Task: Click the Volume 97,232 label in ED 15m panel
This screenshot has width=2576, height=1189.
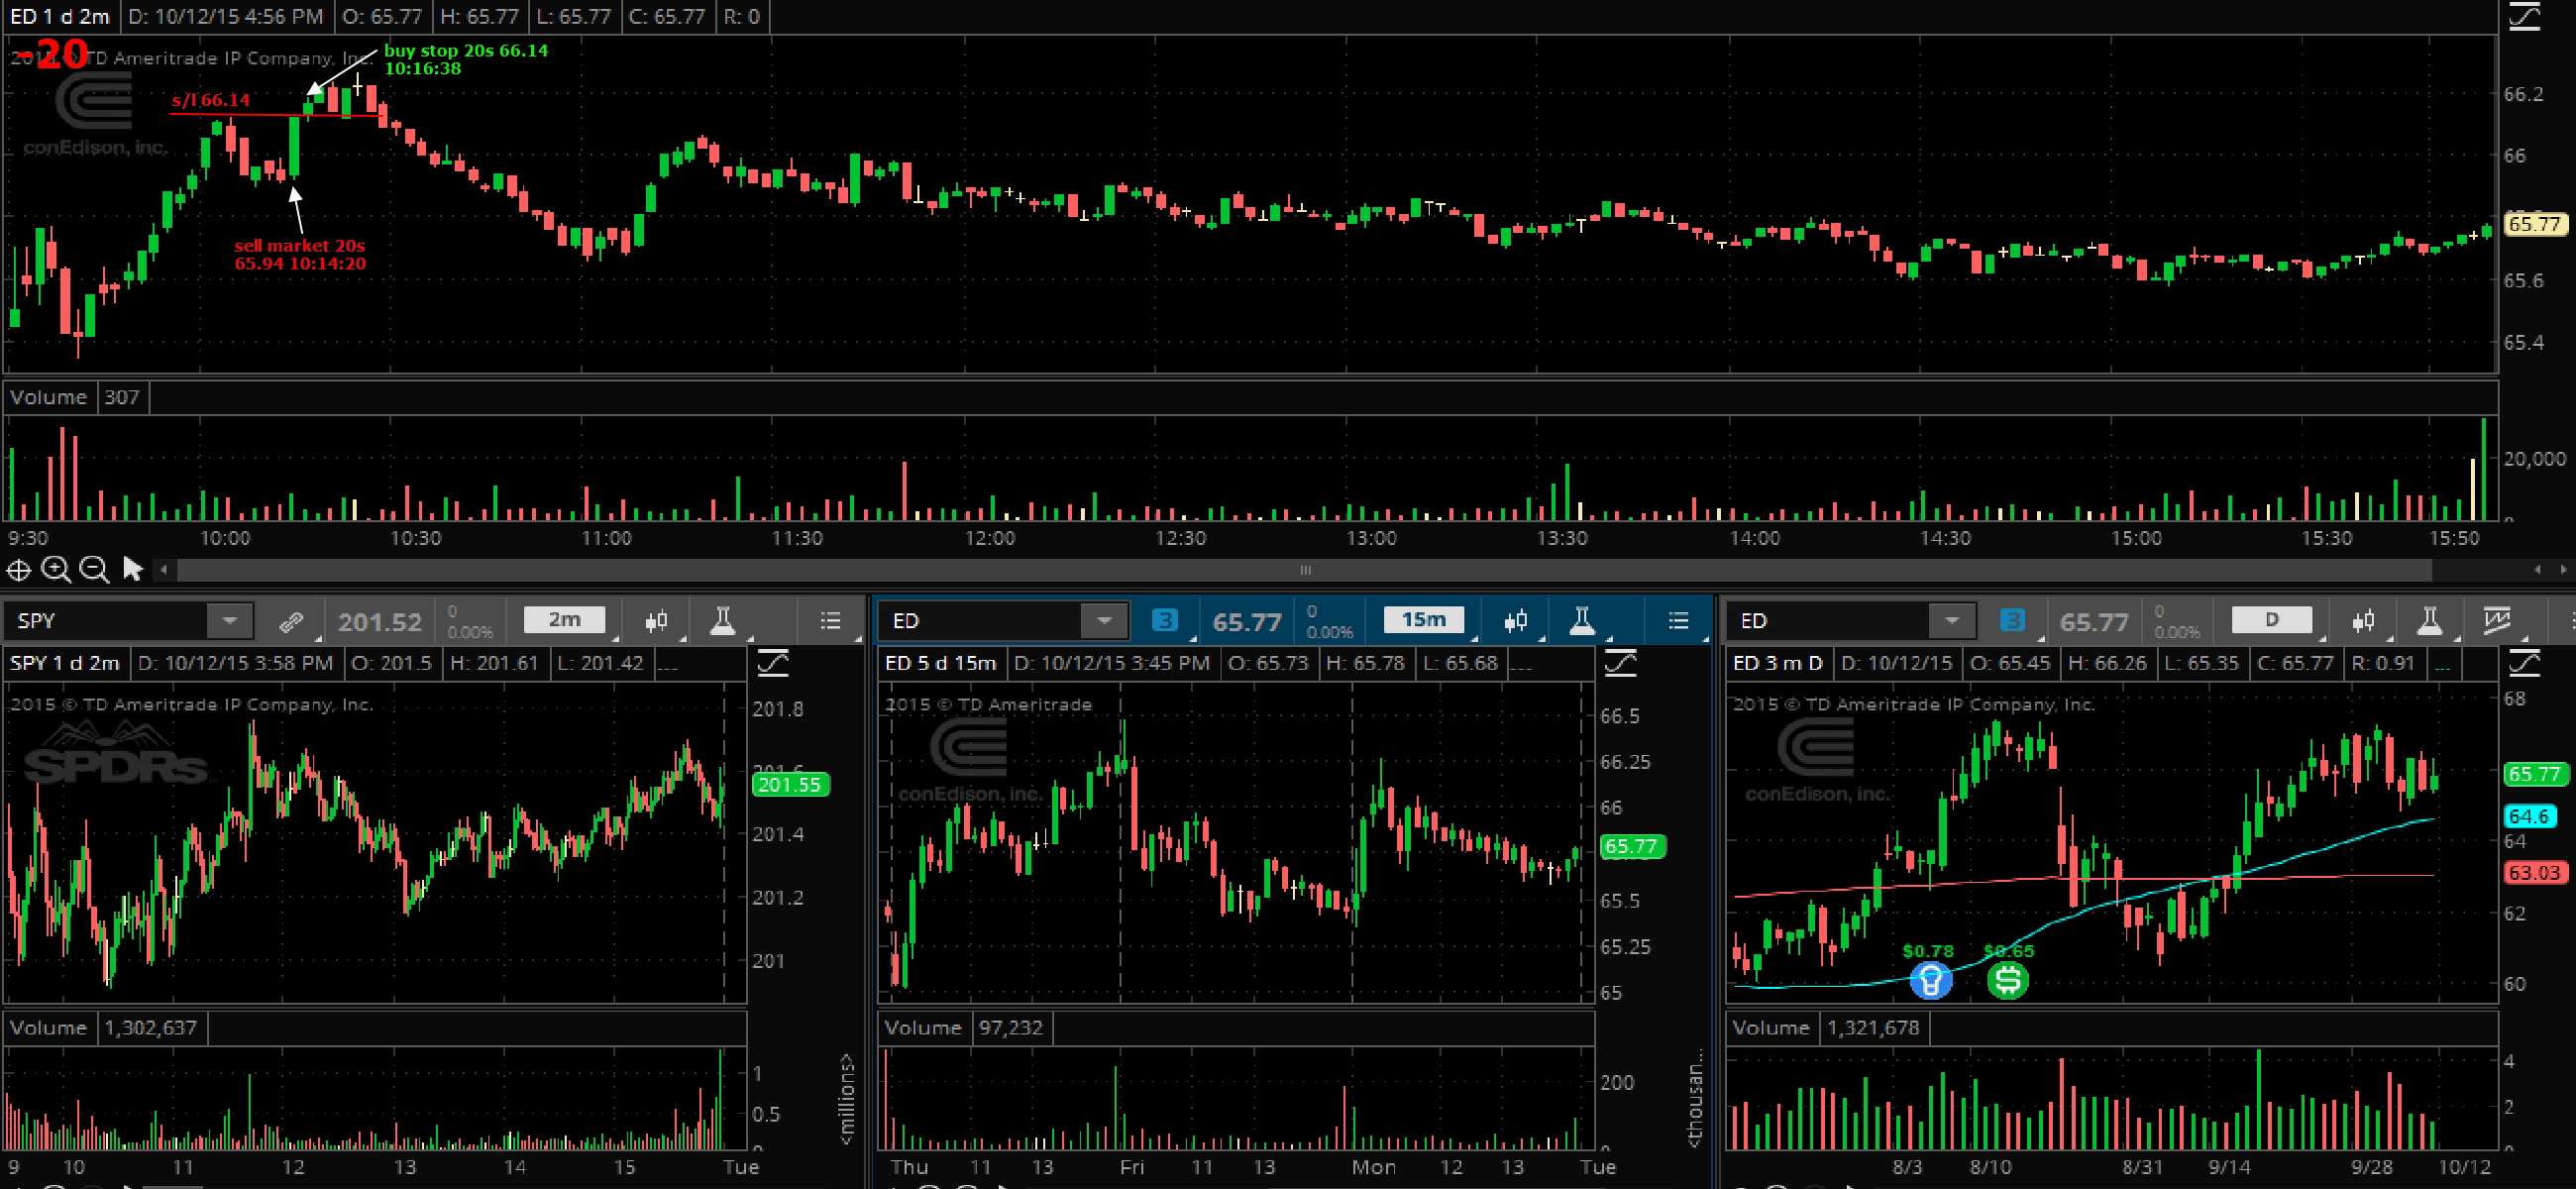Action: point(963,1028)
